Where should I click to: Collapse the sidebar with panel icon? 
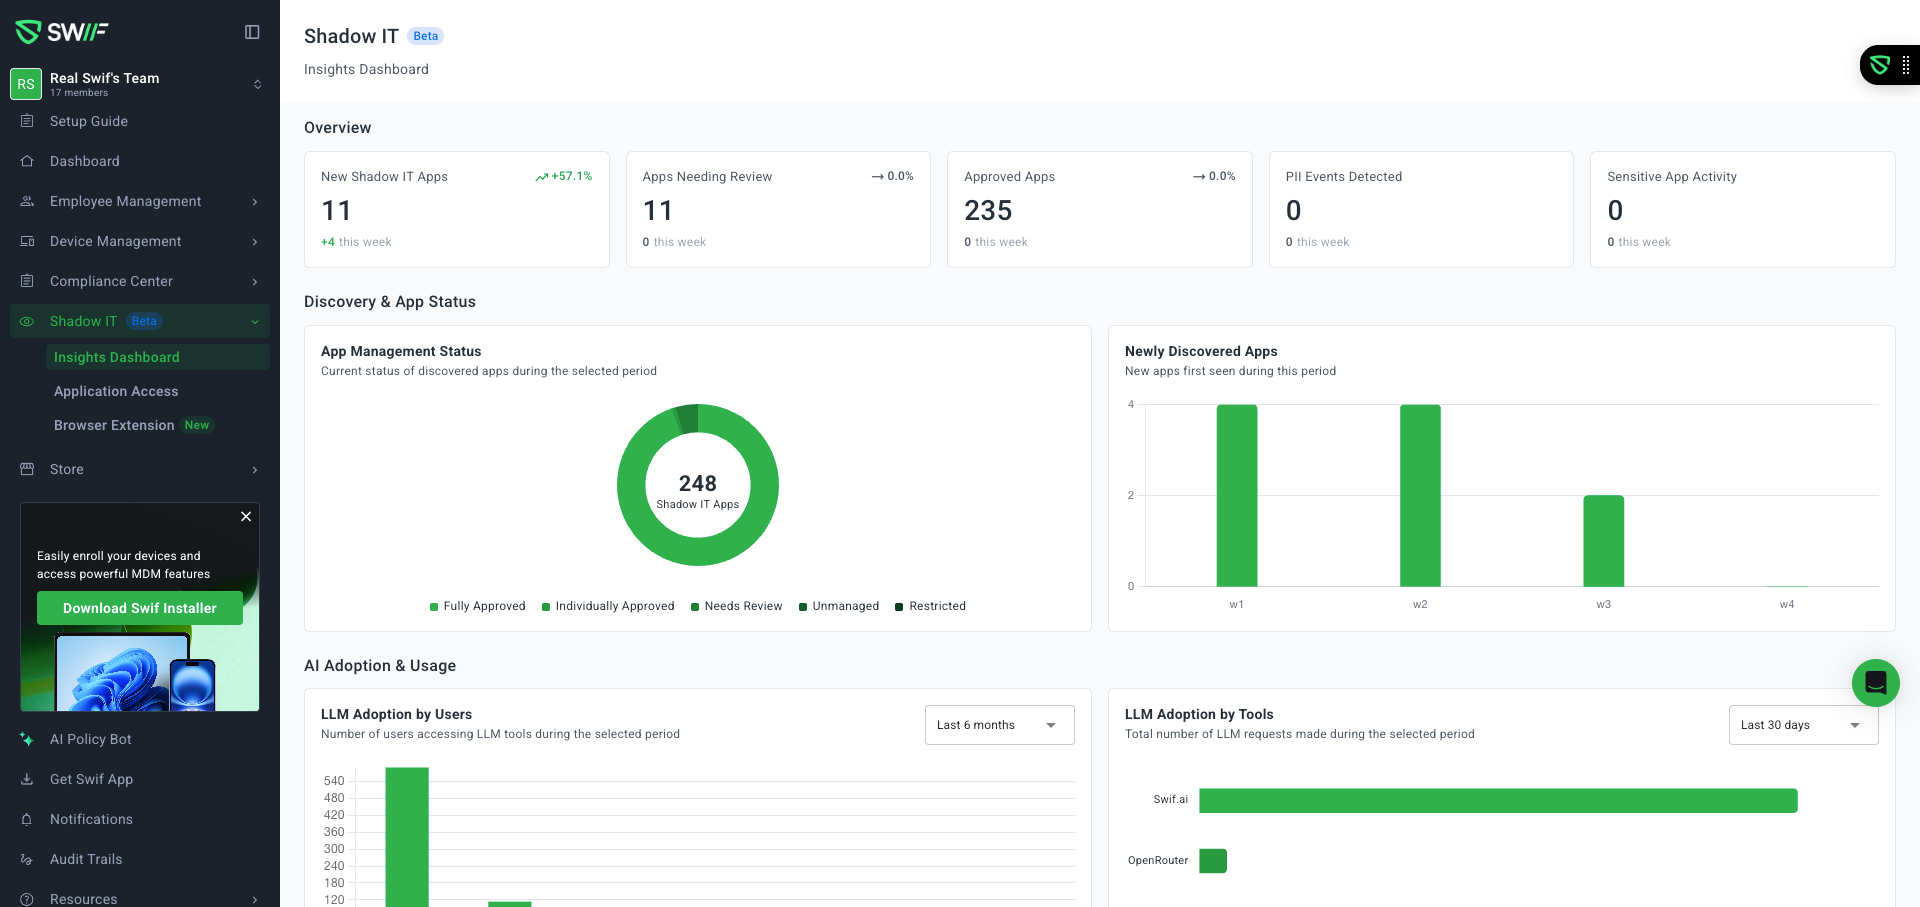[x=252, y=32]
